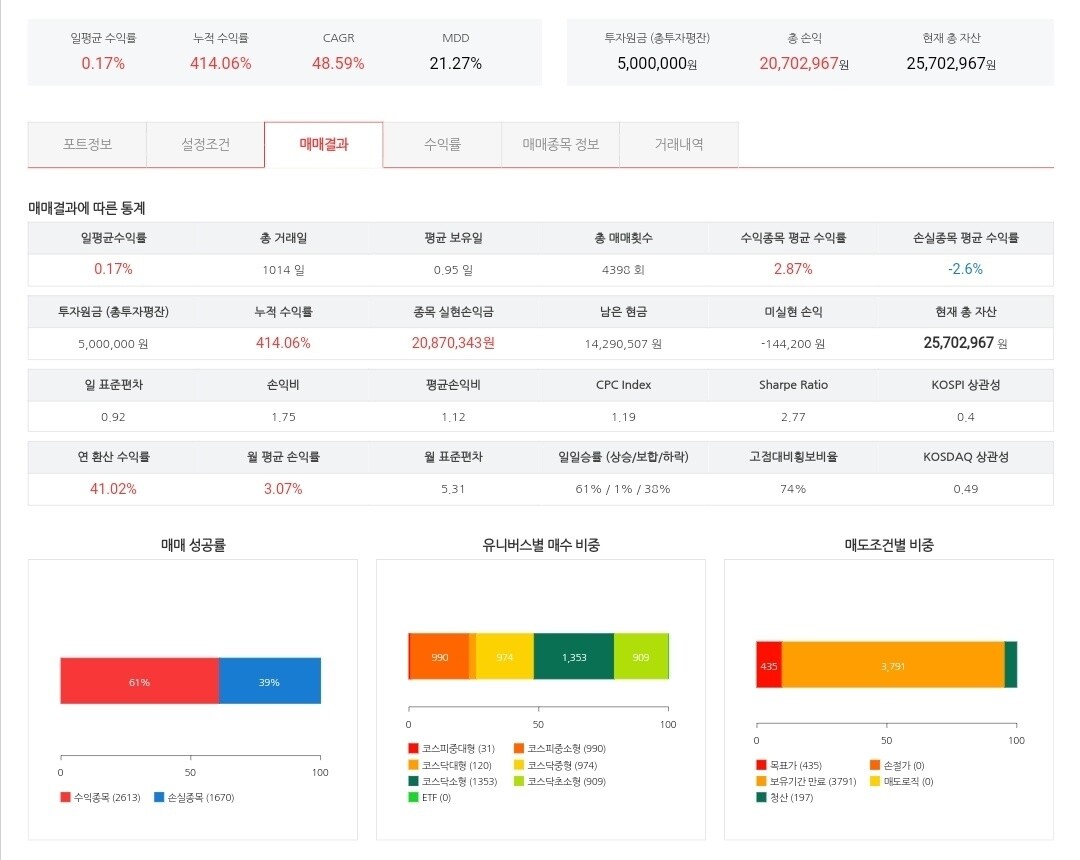The height and width of the screenshot is (860, 1080).
Task: Click the 1,353 dark green bar segment
Action: [x=573, y=657]
